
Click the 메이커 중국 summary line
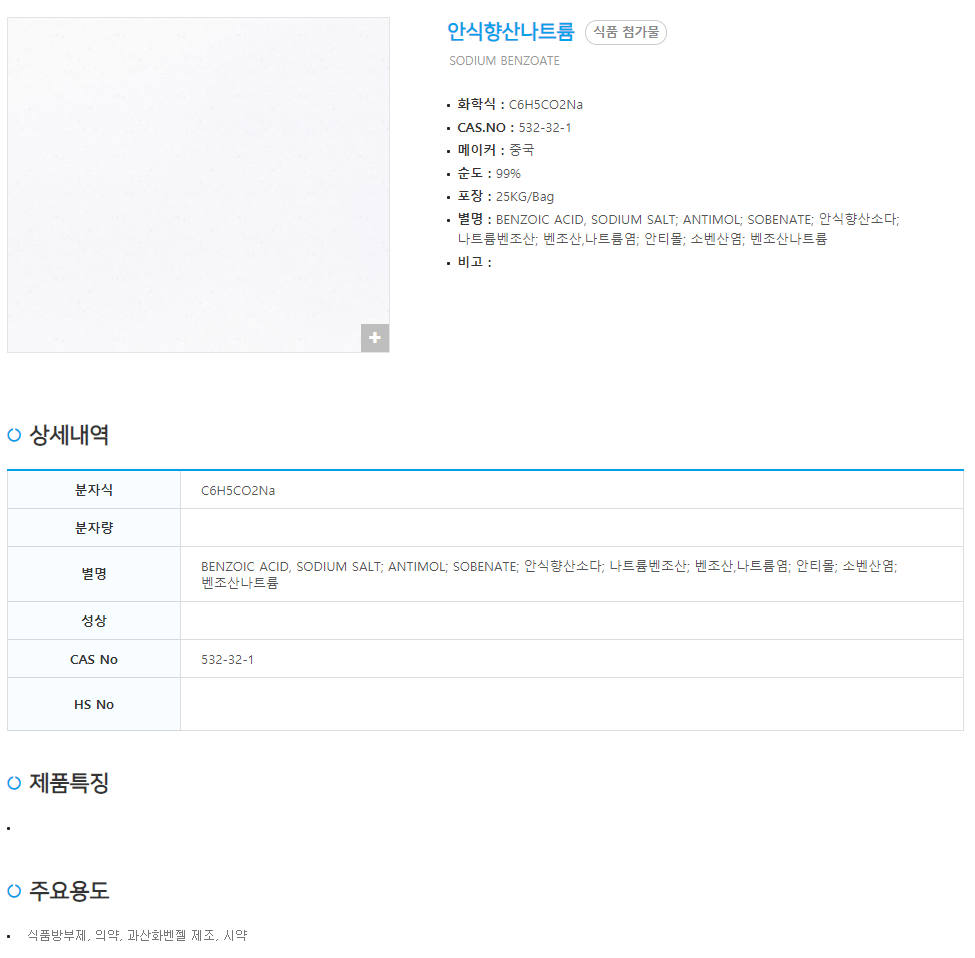[x=495, y=150]
